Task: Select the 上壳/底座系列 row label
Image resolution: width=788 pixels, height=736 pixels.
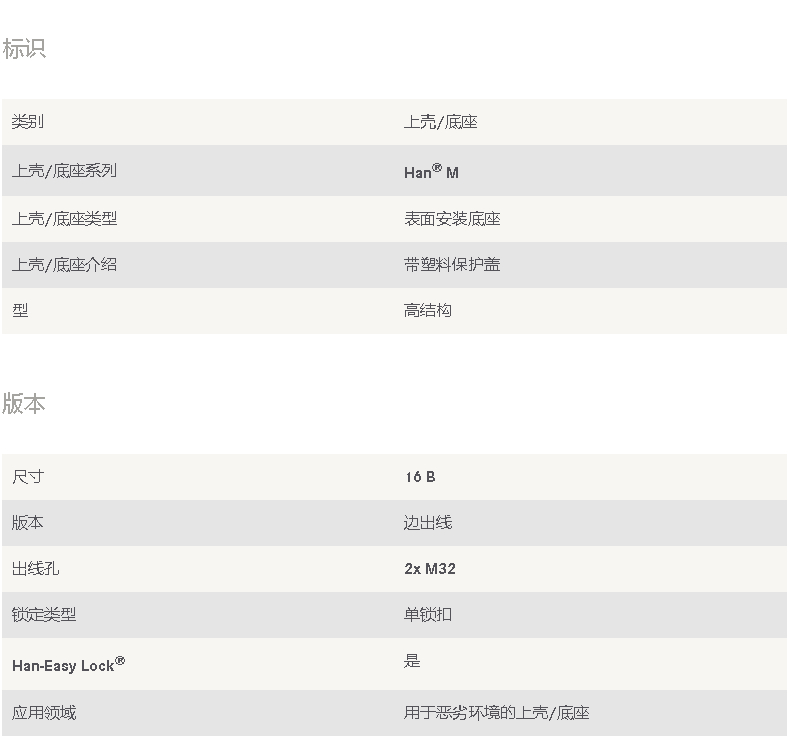Action: pos(64,170)
